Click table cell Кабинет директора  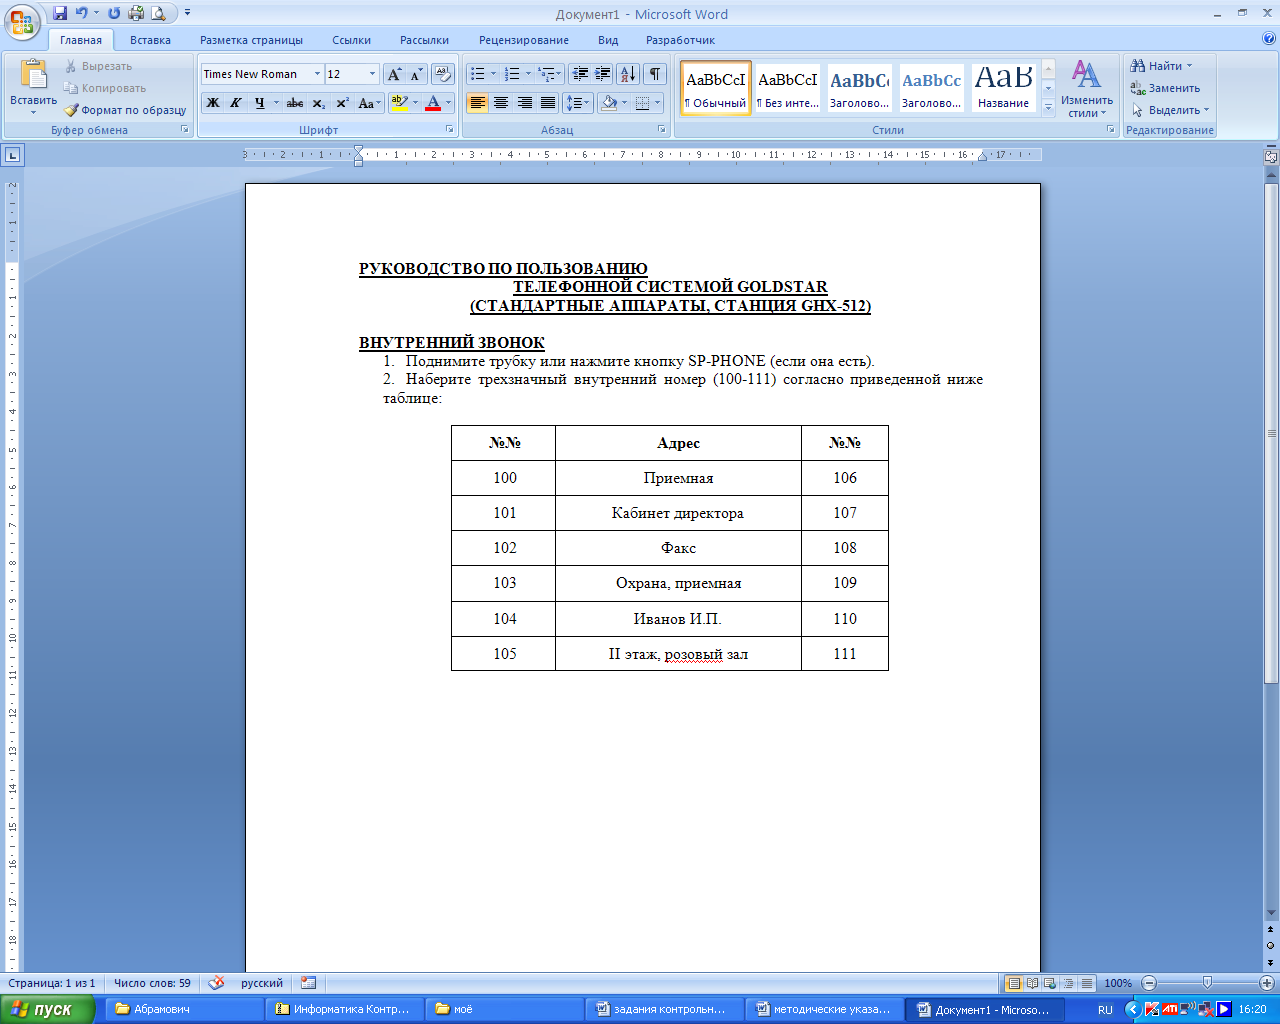pyautogui.click(x=678, y=513)
